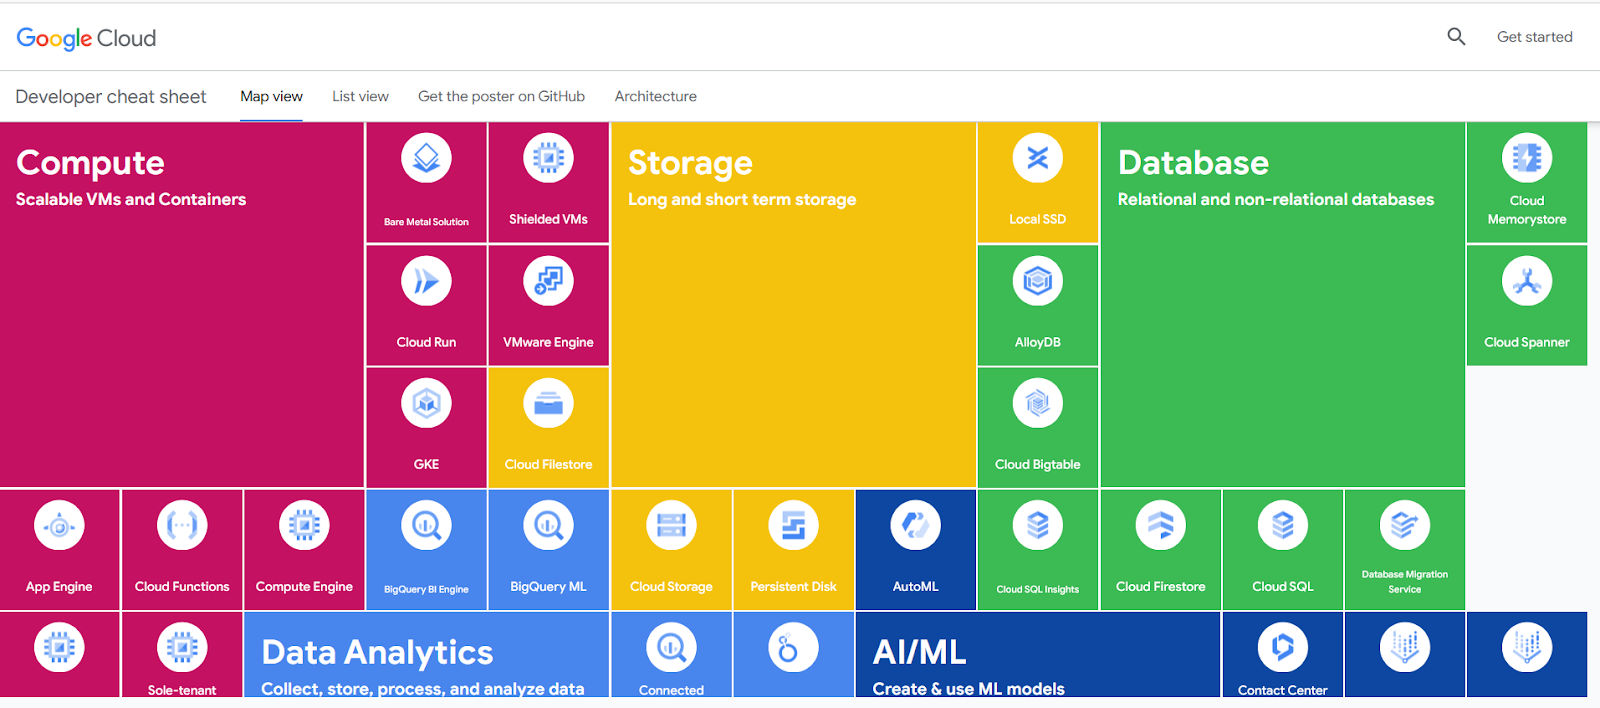Viewport: 1600px width, 708px height.
Task: Click 'Long and short term storage' subtitle
Action: [742, 199]
